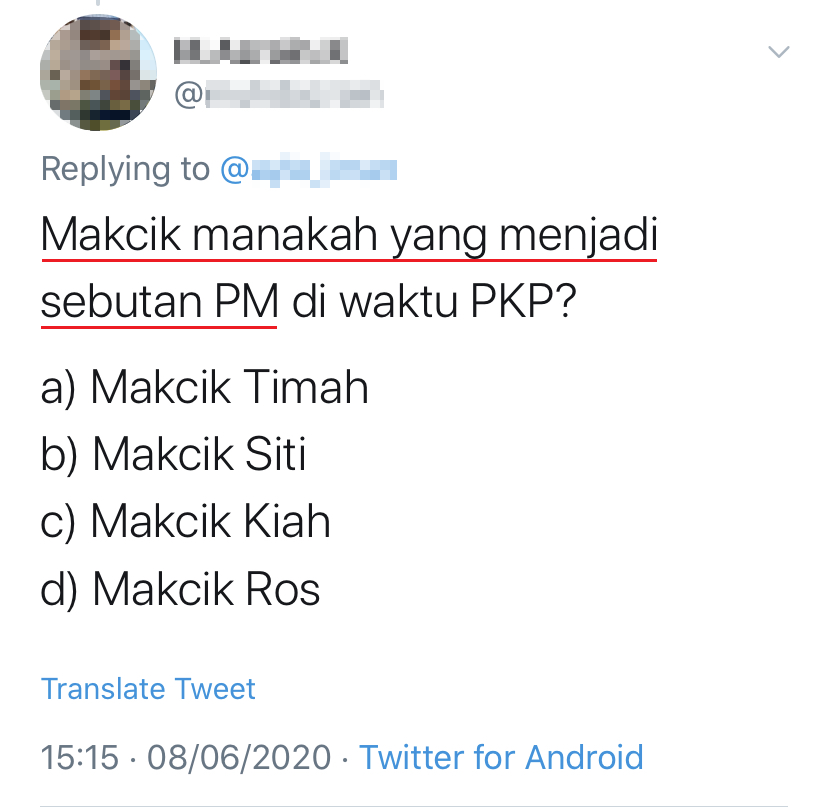Viewport: 828px width, 810px height.
Task: Select answer option 'b) Makcik Siti'
Action: (x=174, y=455)
